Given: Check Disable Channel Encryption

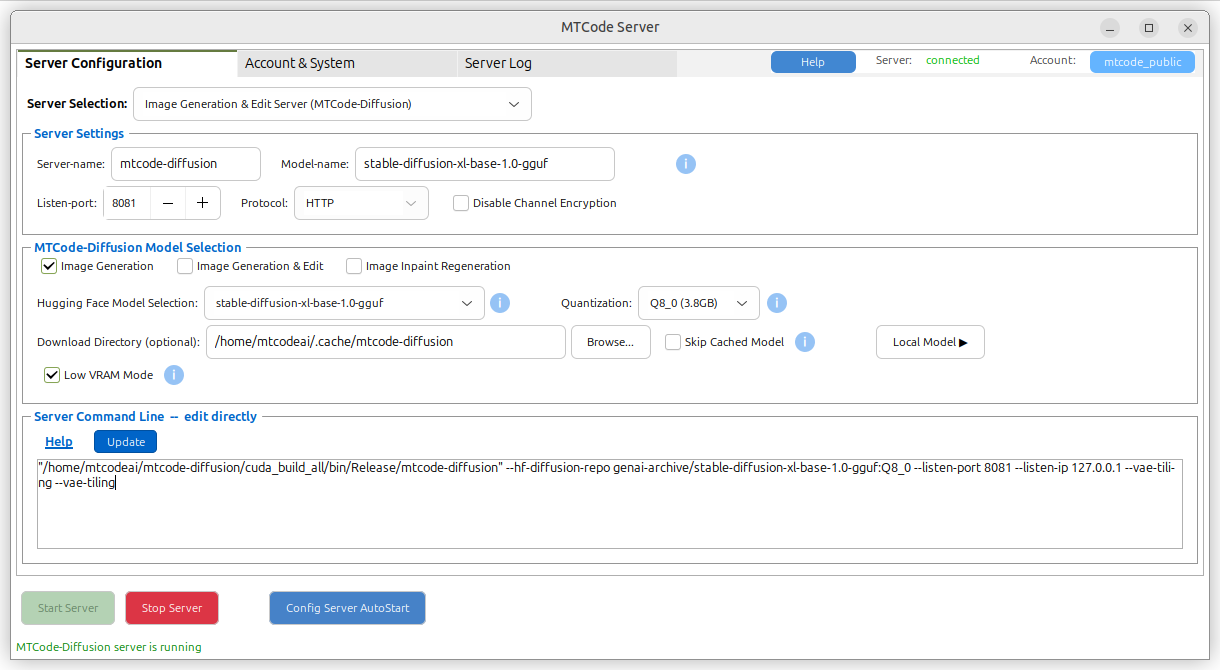Looking at the screenshot, I should [461, 203].
